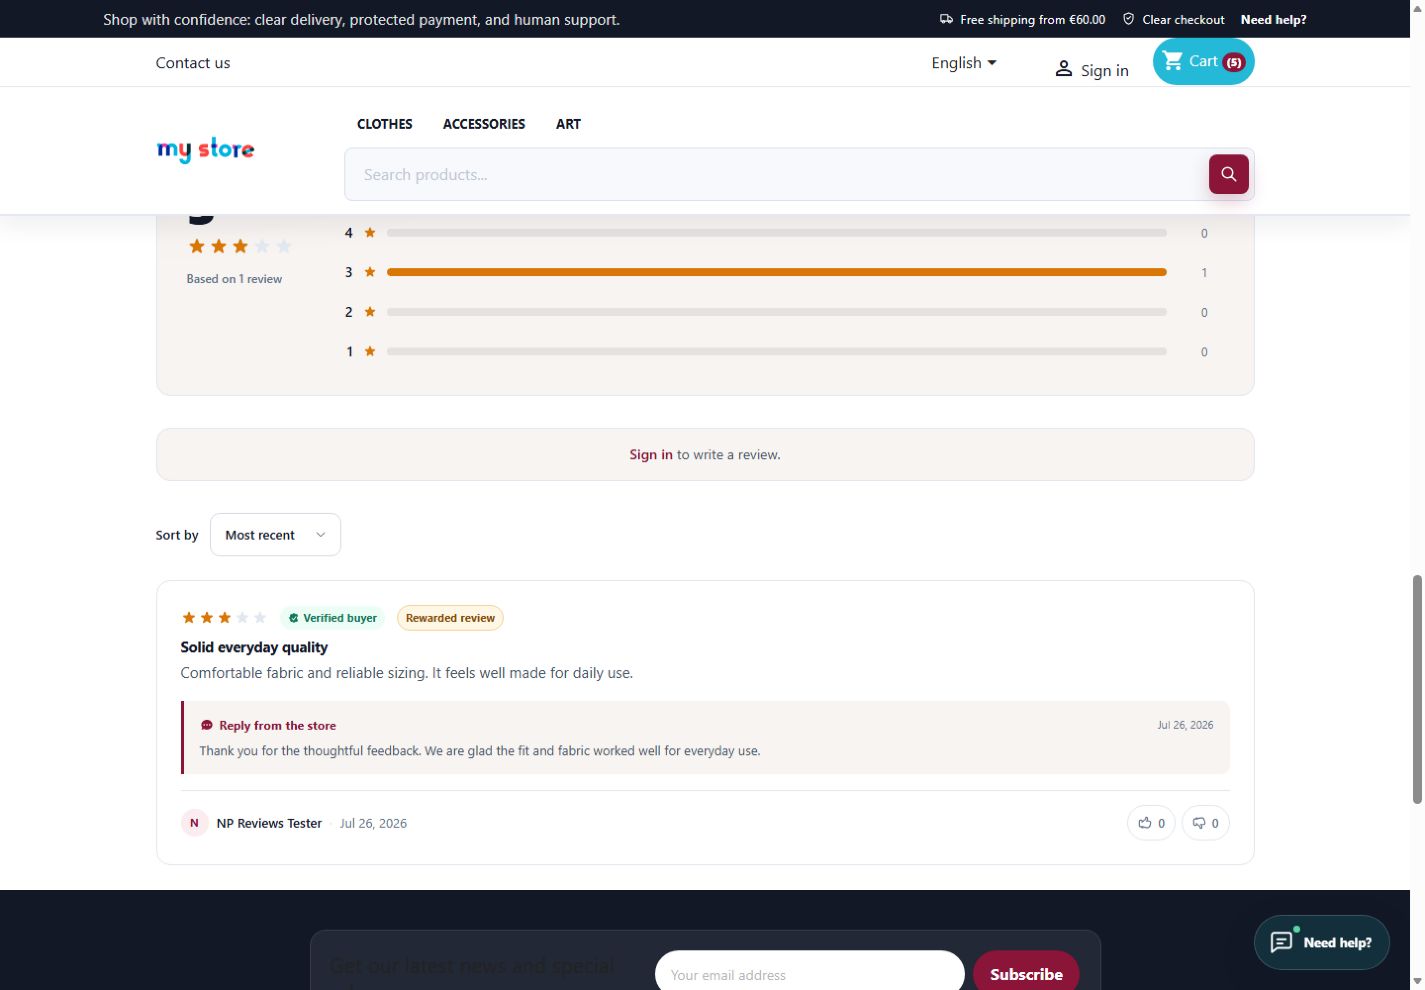1425x990 pixels.
Task: Click the Free shipping from €60.00 text
Action: pyautogui.click(x=1033, y=19)
